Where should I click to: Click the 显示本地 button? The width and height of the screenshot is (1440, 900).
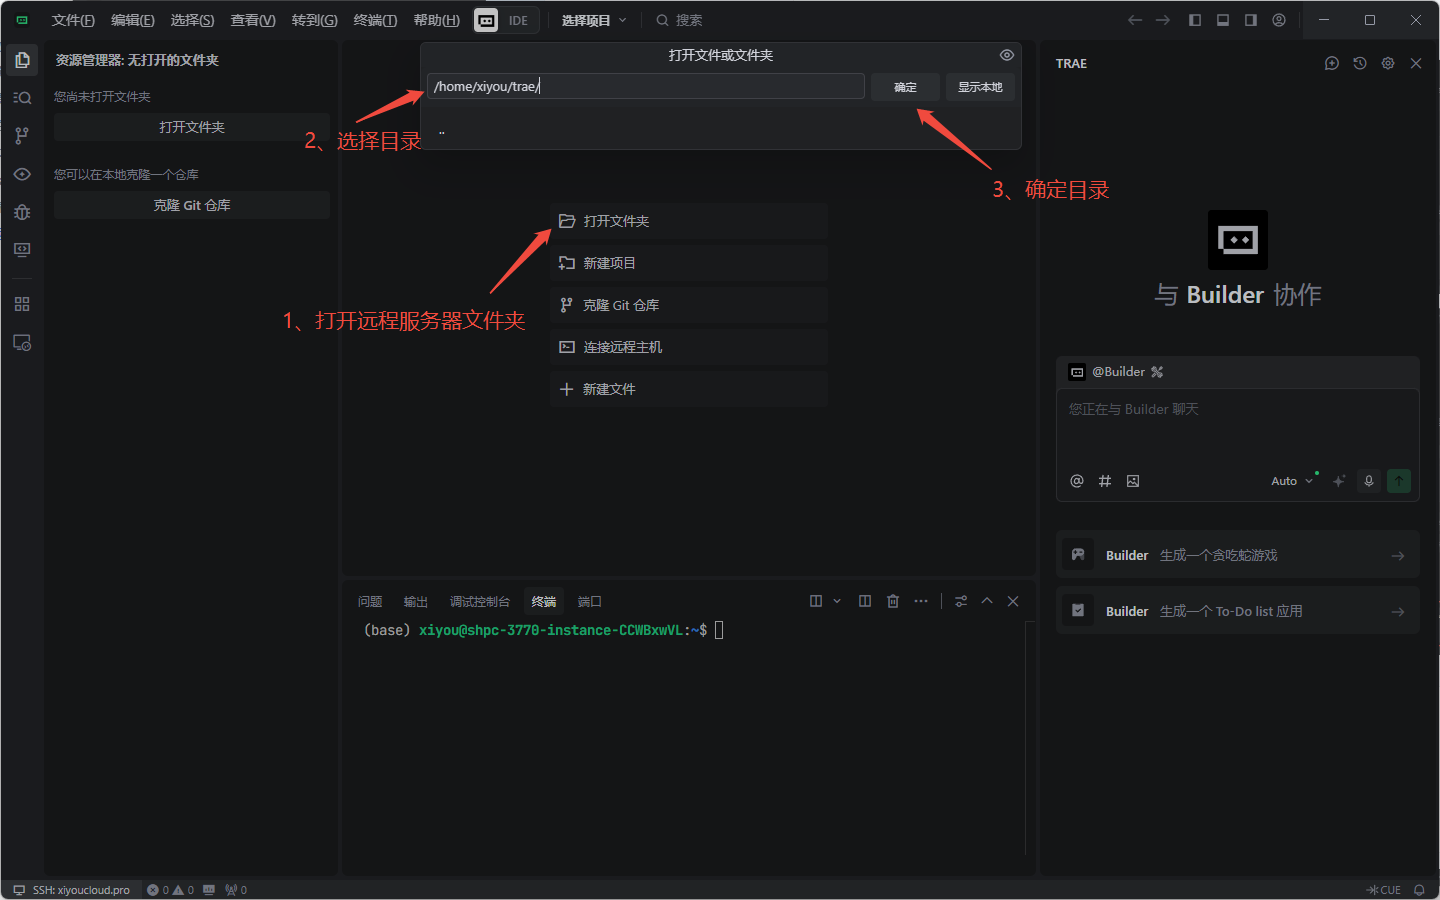(980, 87)
